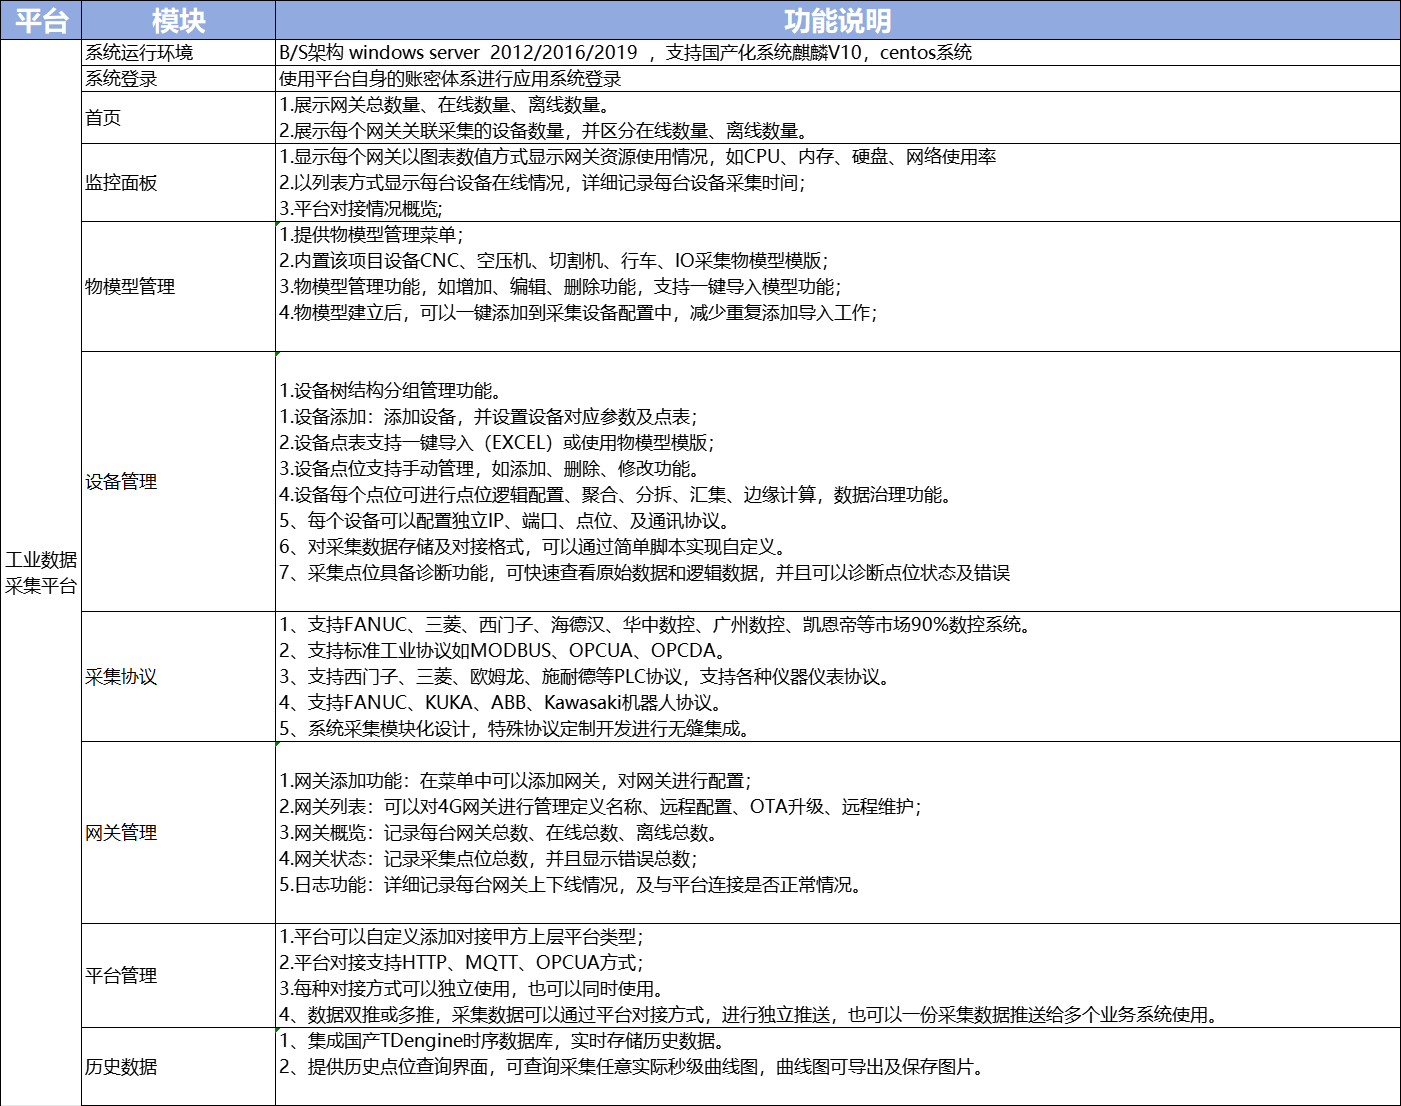Click the 网关管理 module cell
This screenshot has width=1401, height=1106.
178,833
